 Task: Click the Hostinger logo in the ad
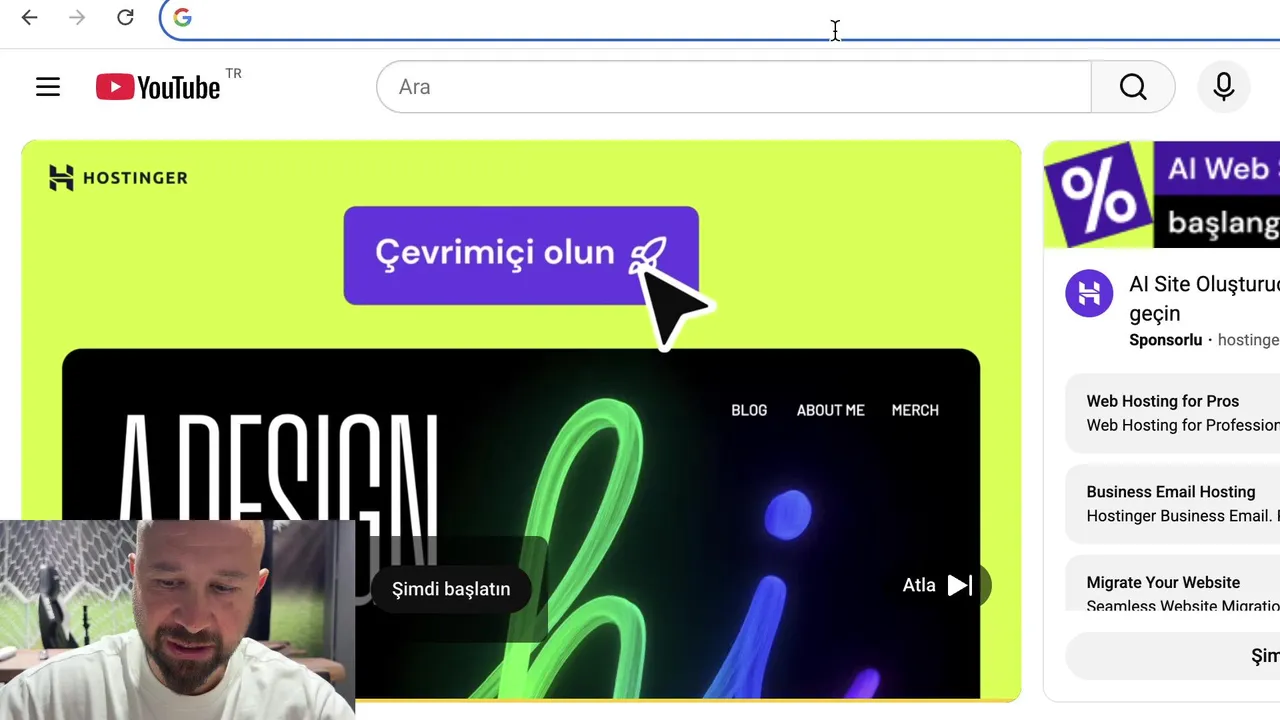coord(118,177)
